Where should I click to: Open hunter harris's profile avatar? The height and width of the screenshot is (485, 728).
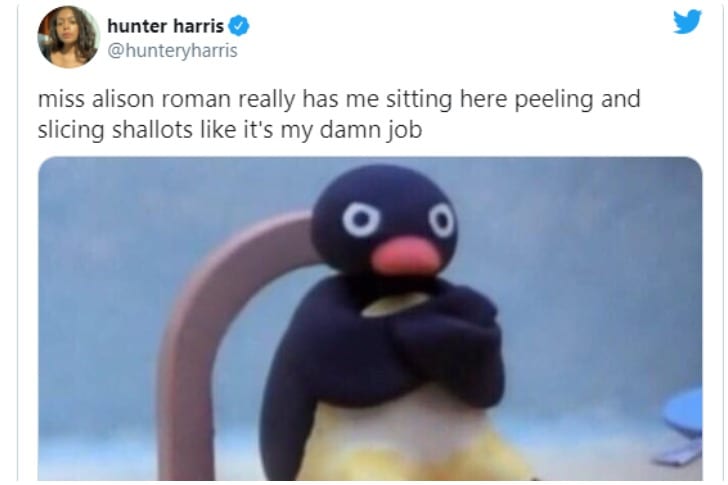point(68,37)
